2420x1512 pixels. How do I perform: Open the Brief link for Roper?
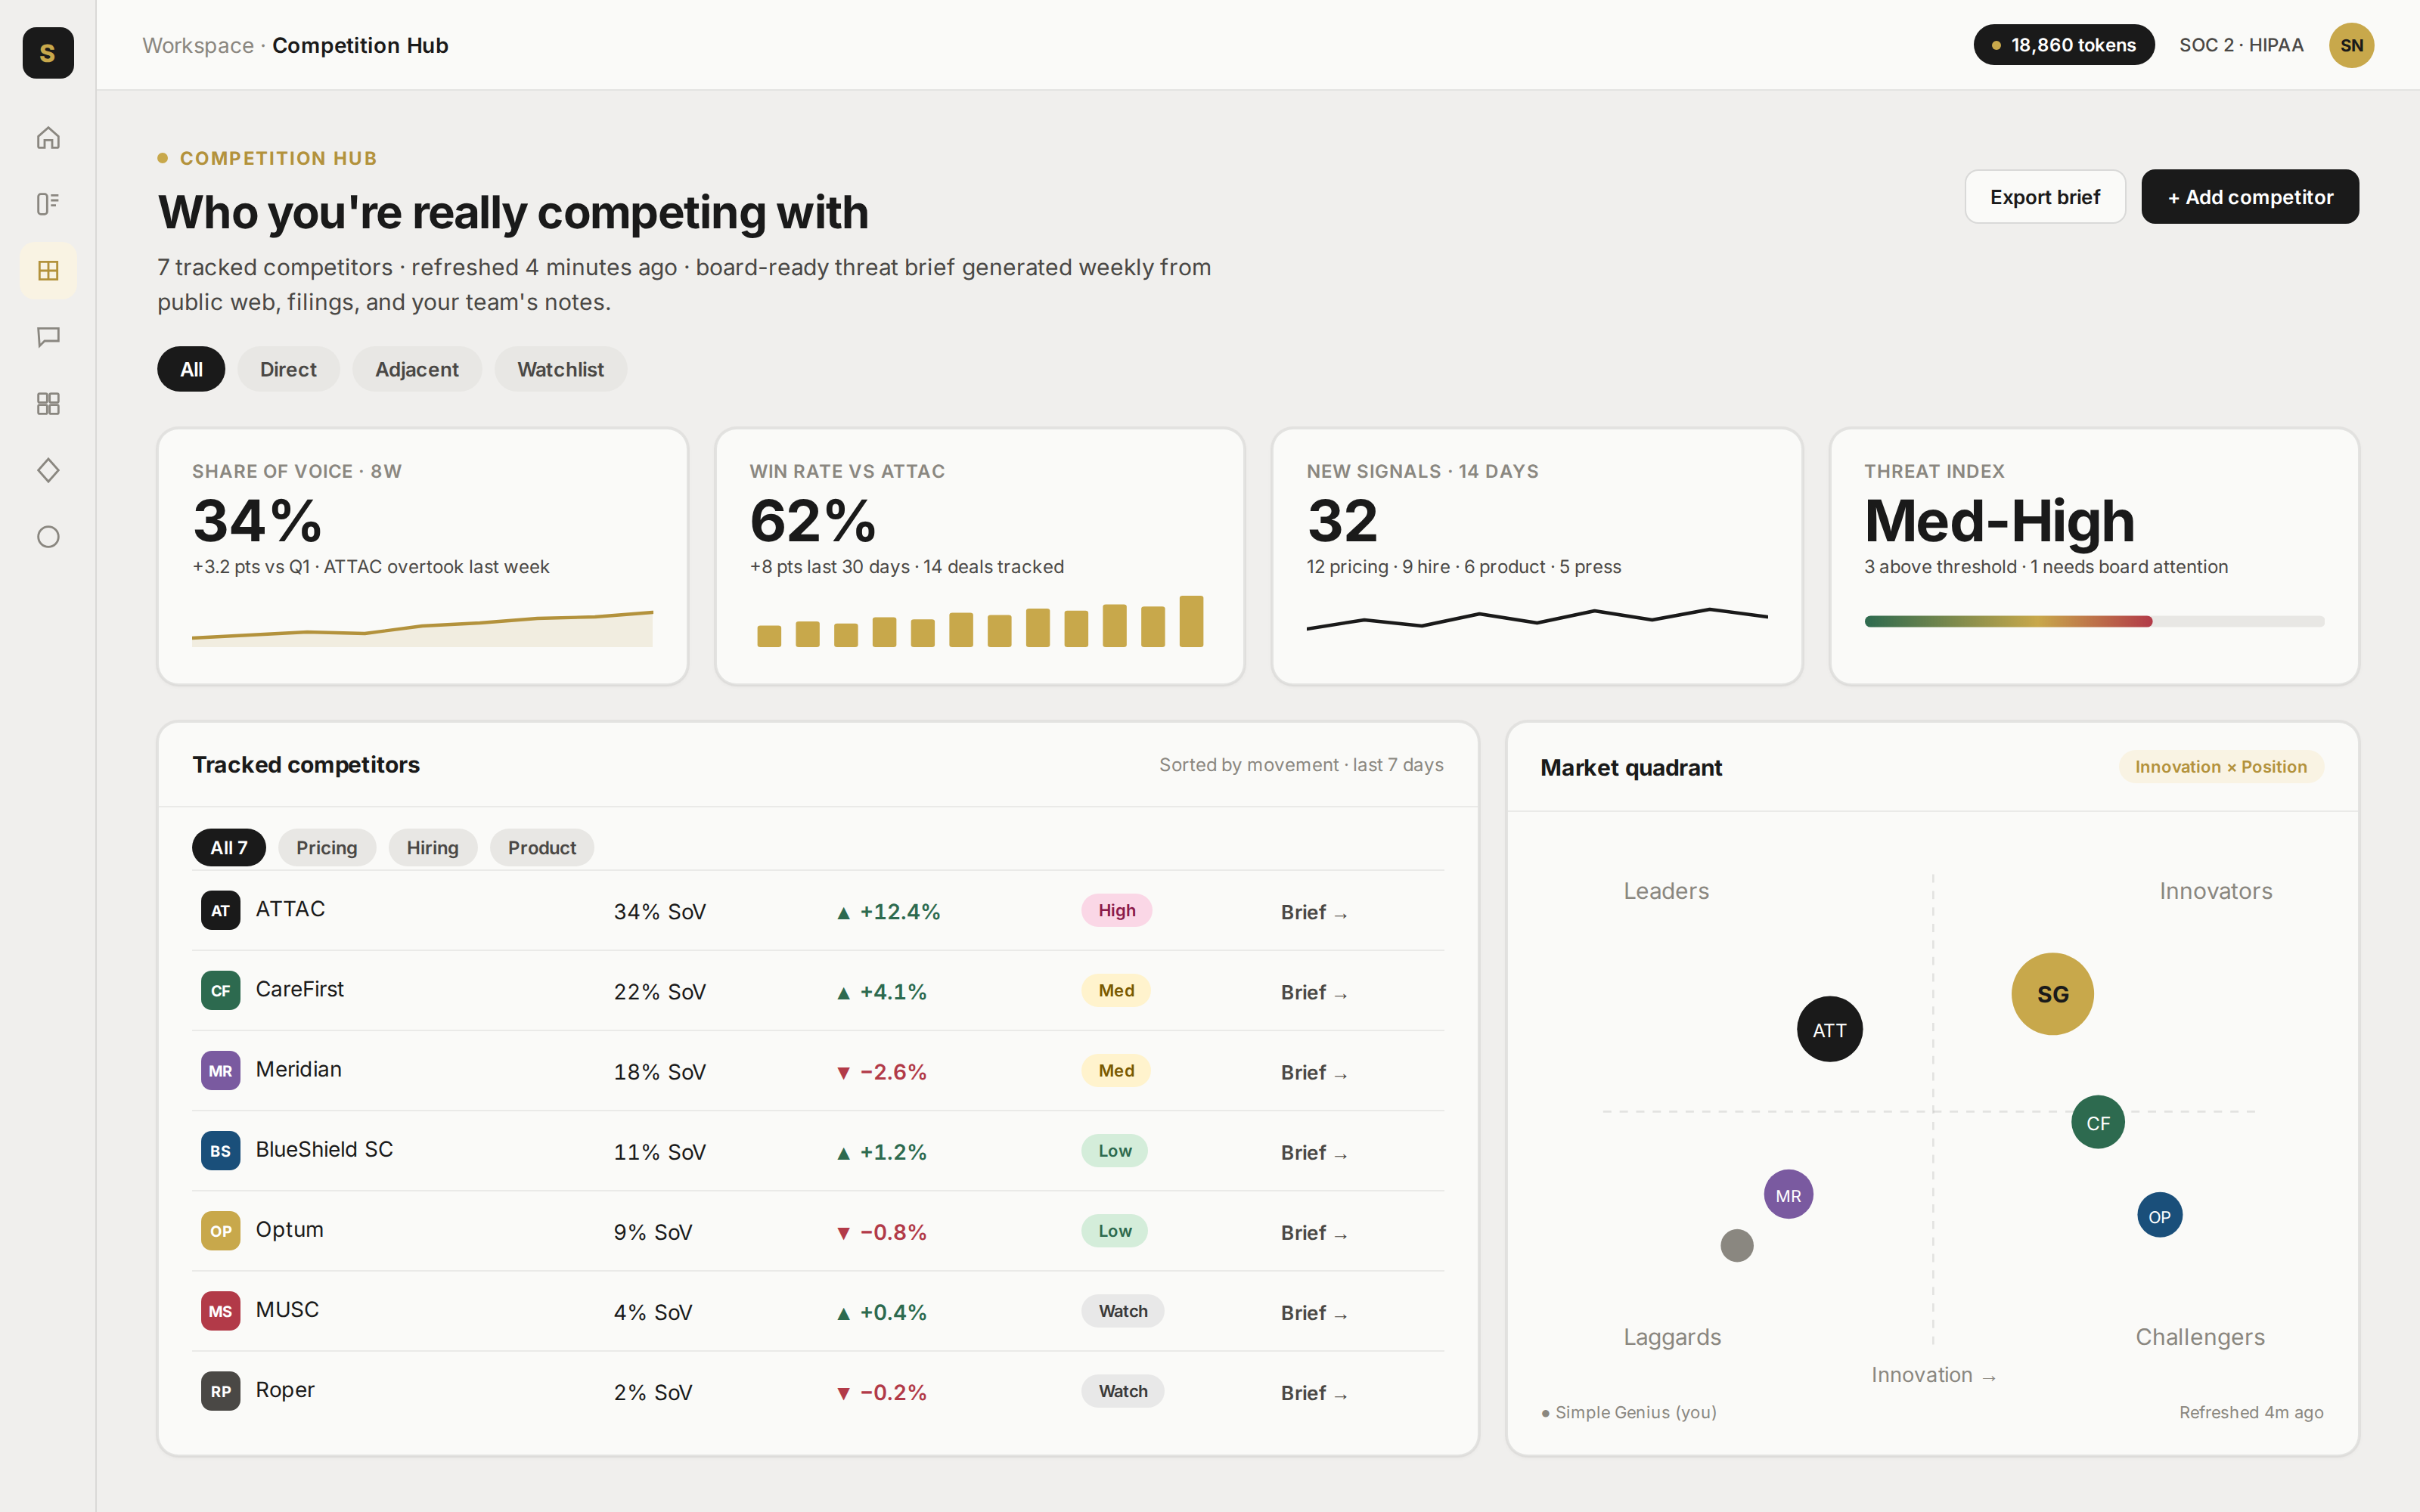(1314, 1392)
